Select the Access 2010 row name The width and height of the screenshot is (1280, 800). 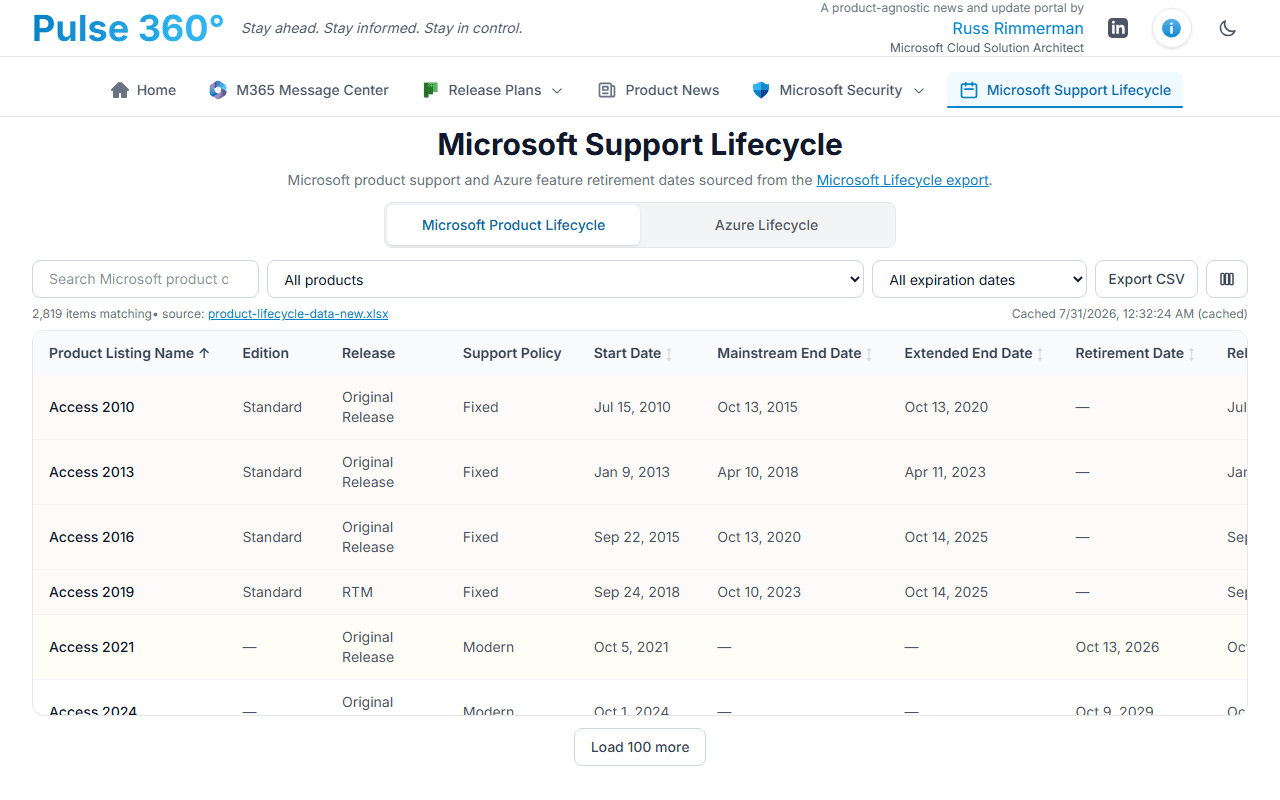[91, 407]
